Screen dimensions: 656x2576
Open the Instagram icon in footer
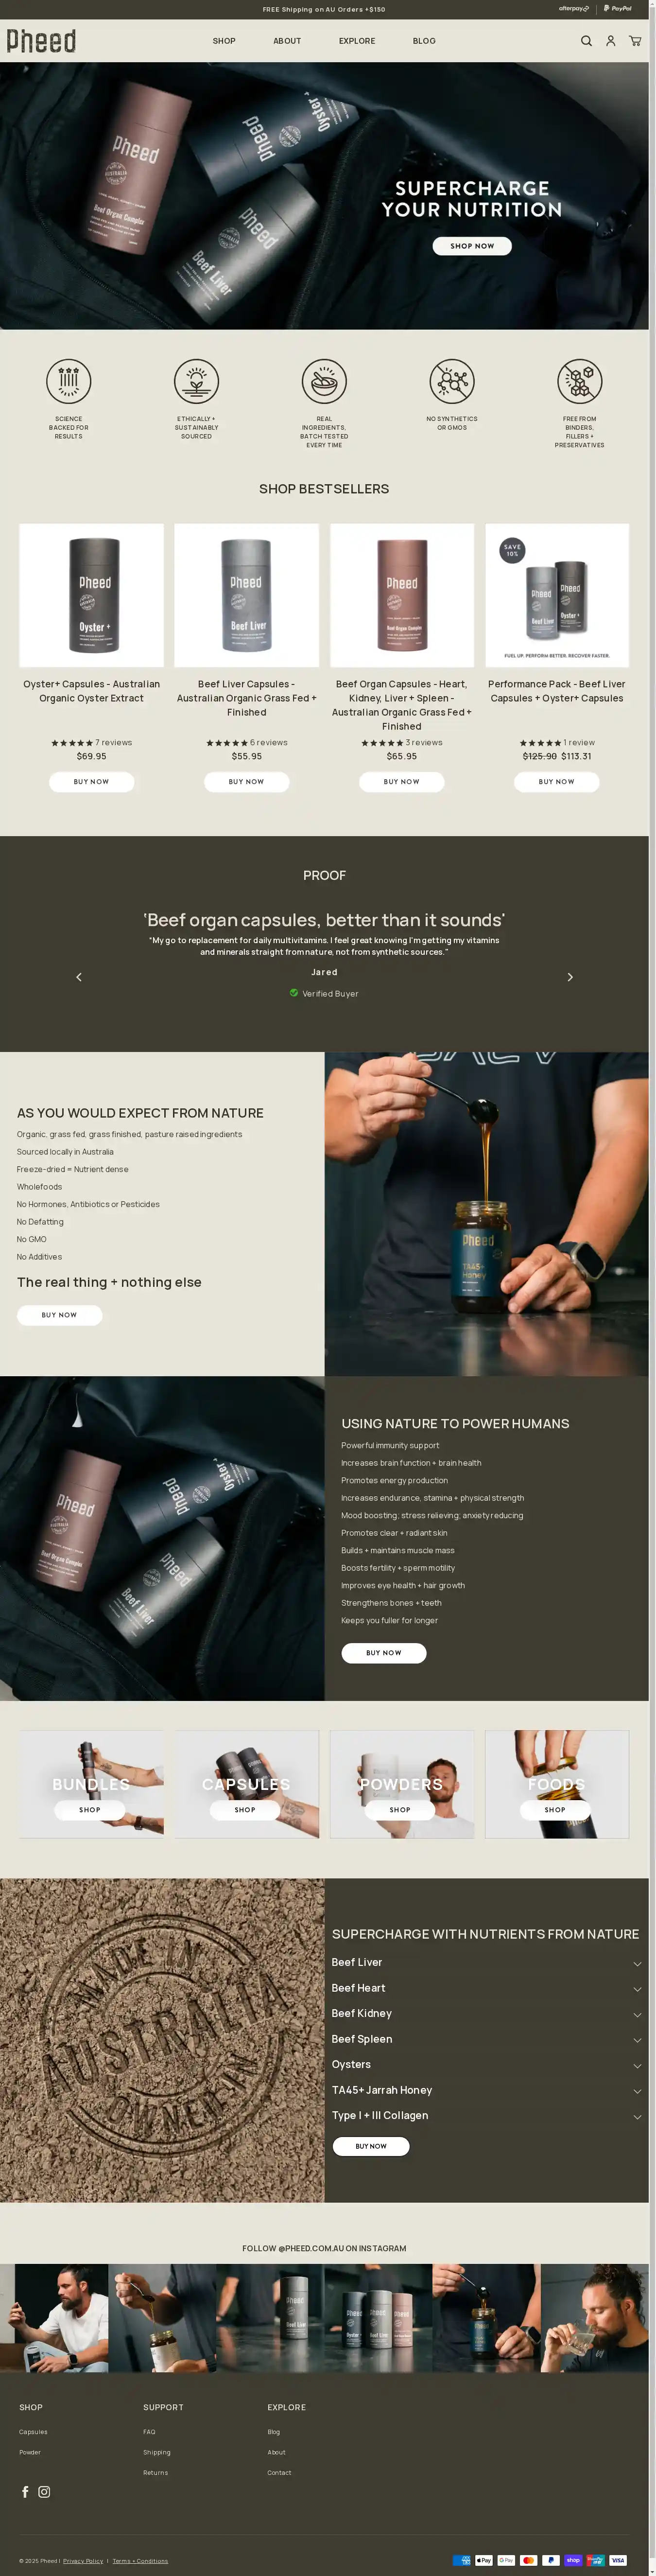point(44,2491)
